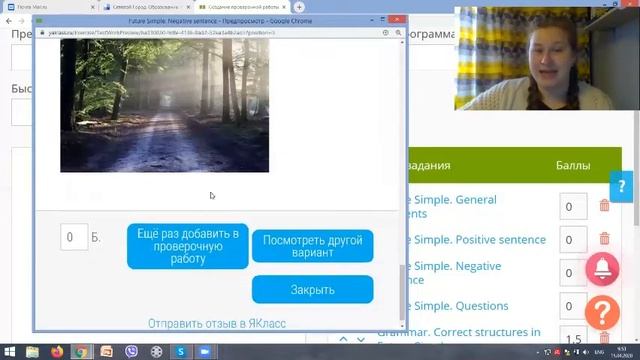Click the move-up arrow below the preview window
Image resolution: width=640 pixels, height=360 pixels.
click(x=343, y=339)
